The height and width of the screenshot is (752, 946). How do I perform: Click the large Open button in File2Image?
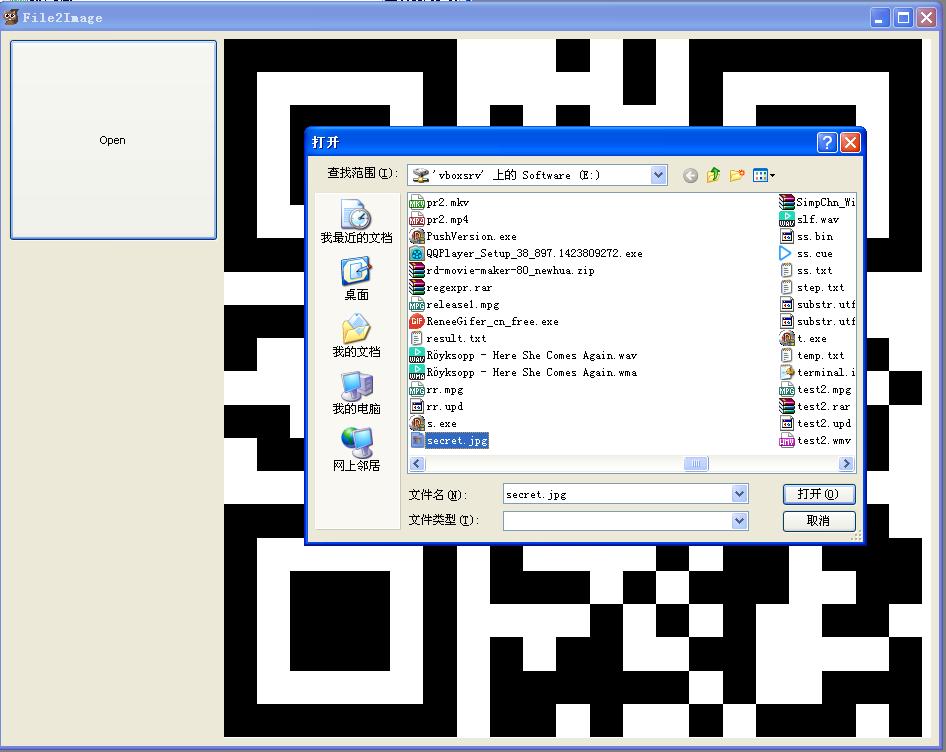point(113,140)
